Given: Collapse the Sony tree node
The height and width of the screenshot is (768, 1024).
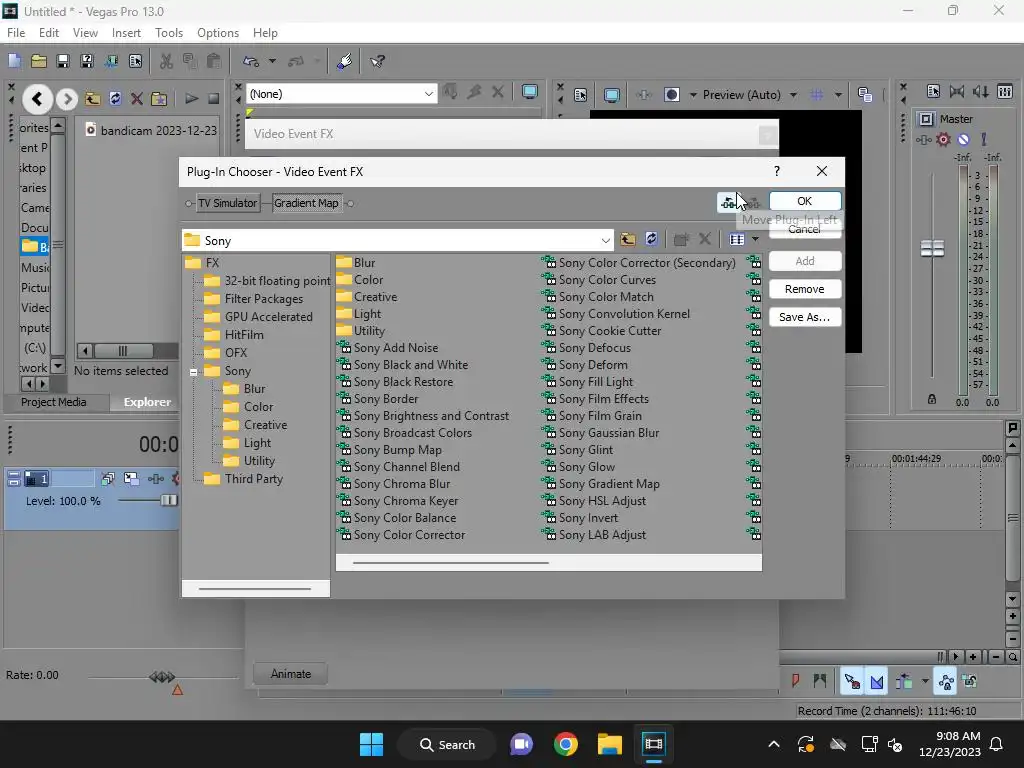Looking at the screenshot, I should coord(193,372).
